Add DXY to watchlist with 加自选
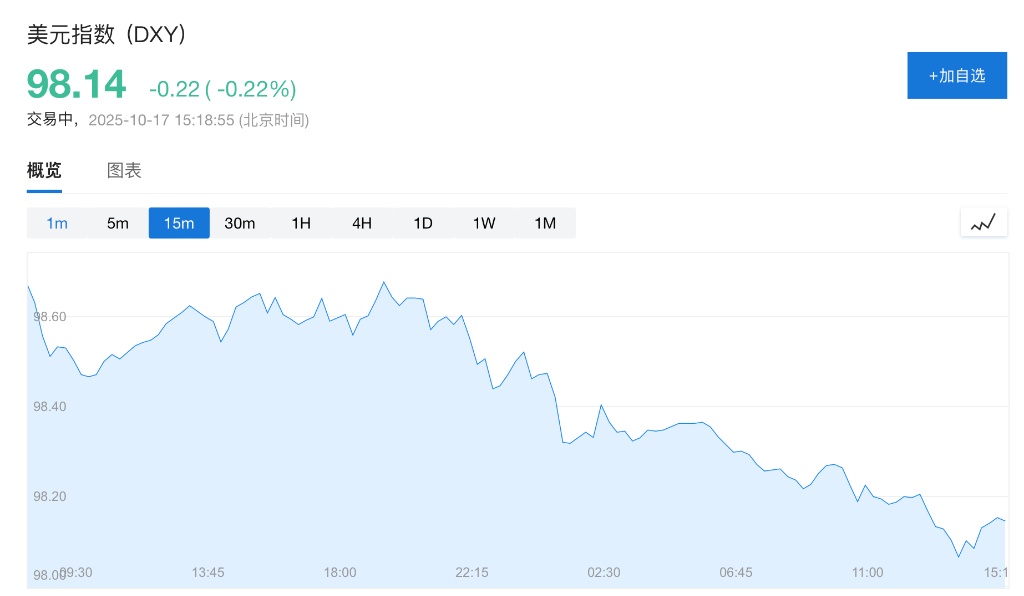1024x596 pixels. [x=956, y=75]
